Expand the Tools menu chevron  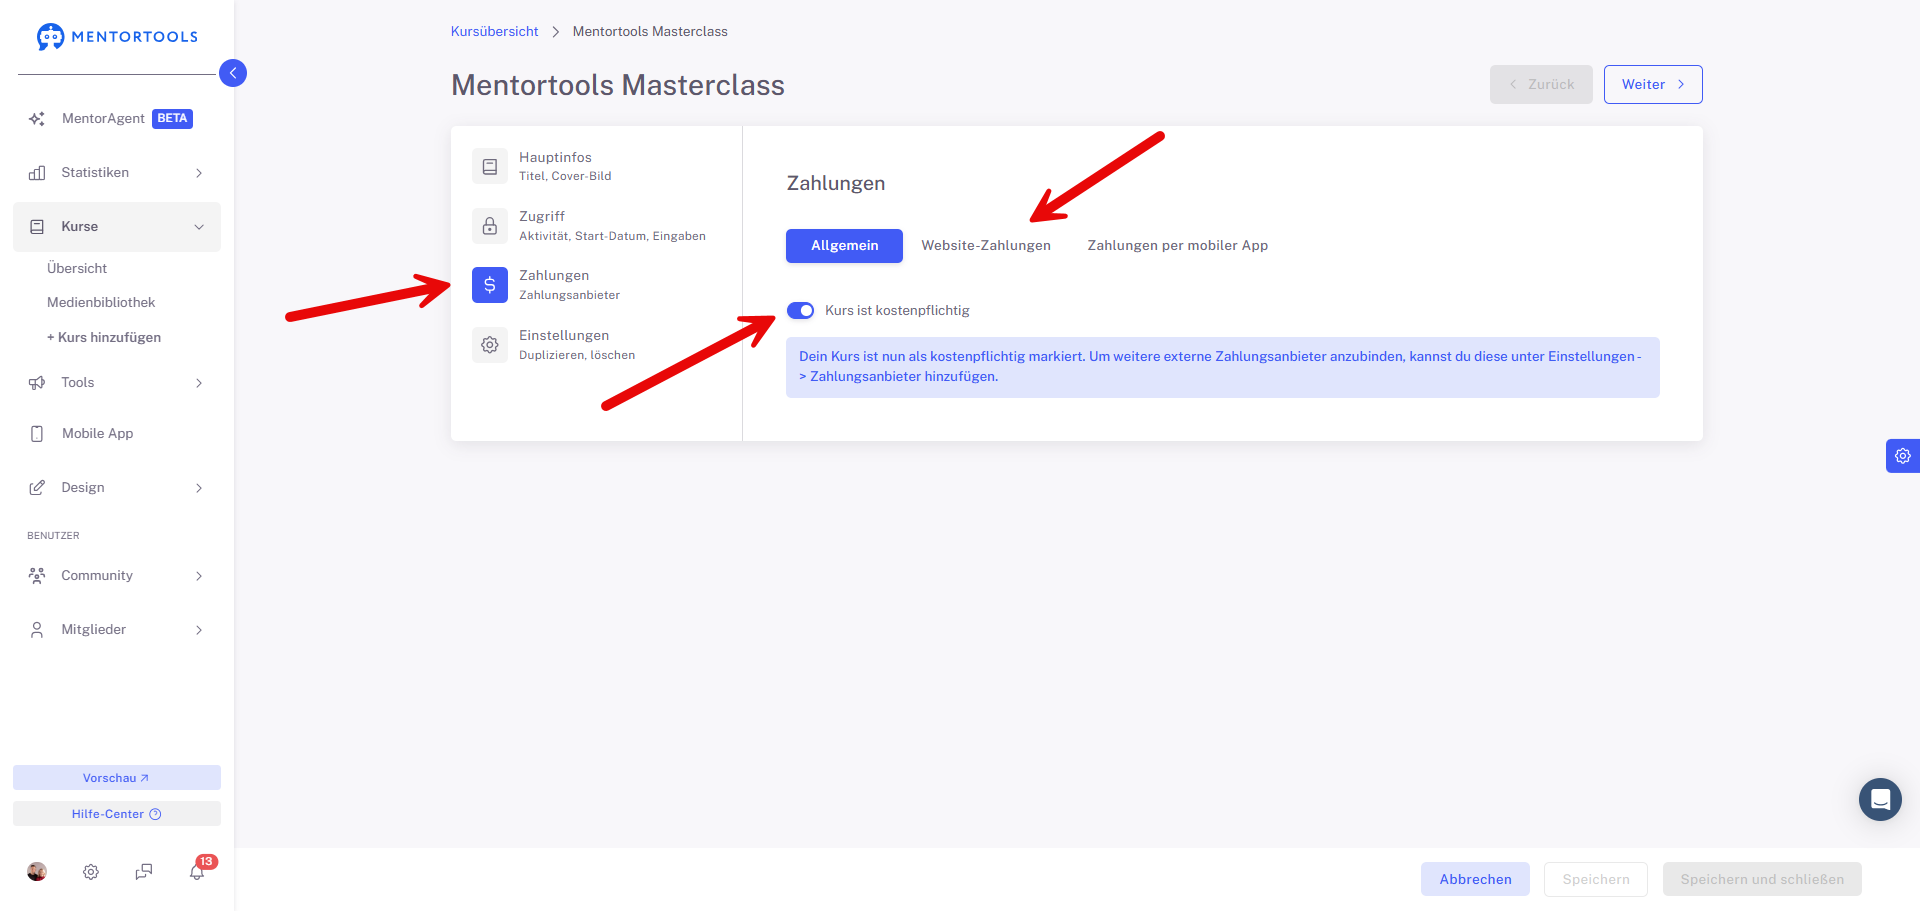coord(199,383)
